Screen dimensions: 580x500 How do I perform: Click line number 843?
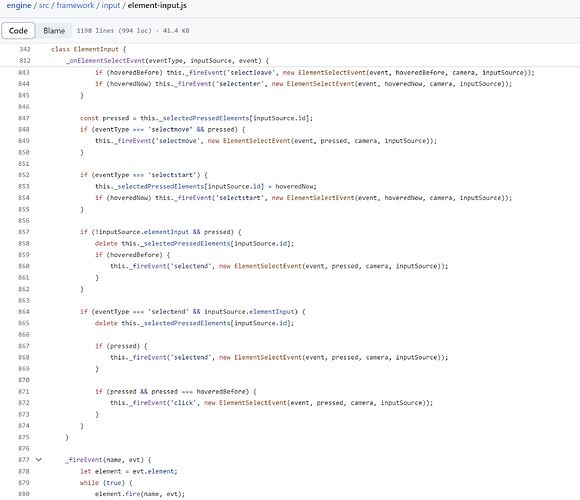point(24,72)
